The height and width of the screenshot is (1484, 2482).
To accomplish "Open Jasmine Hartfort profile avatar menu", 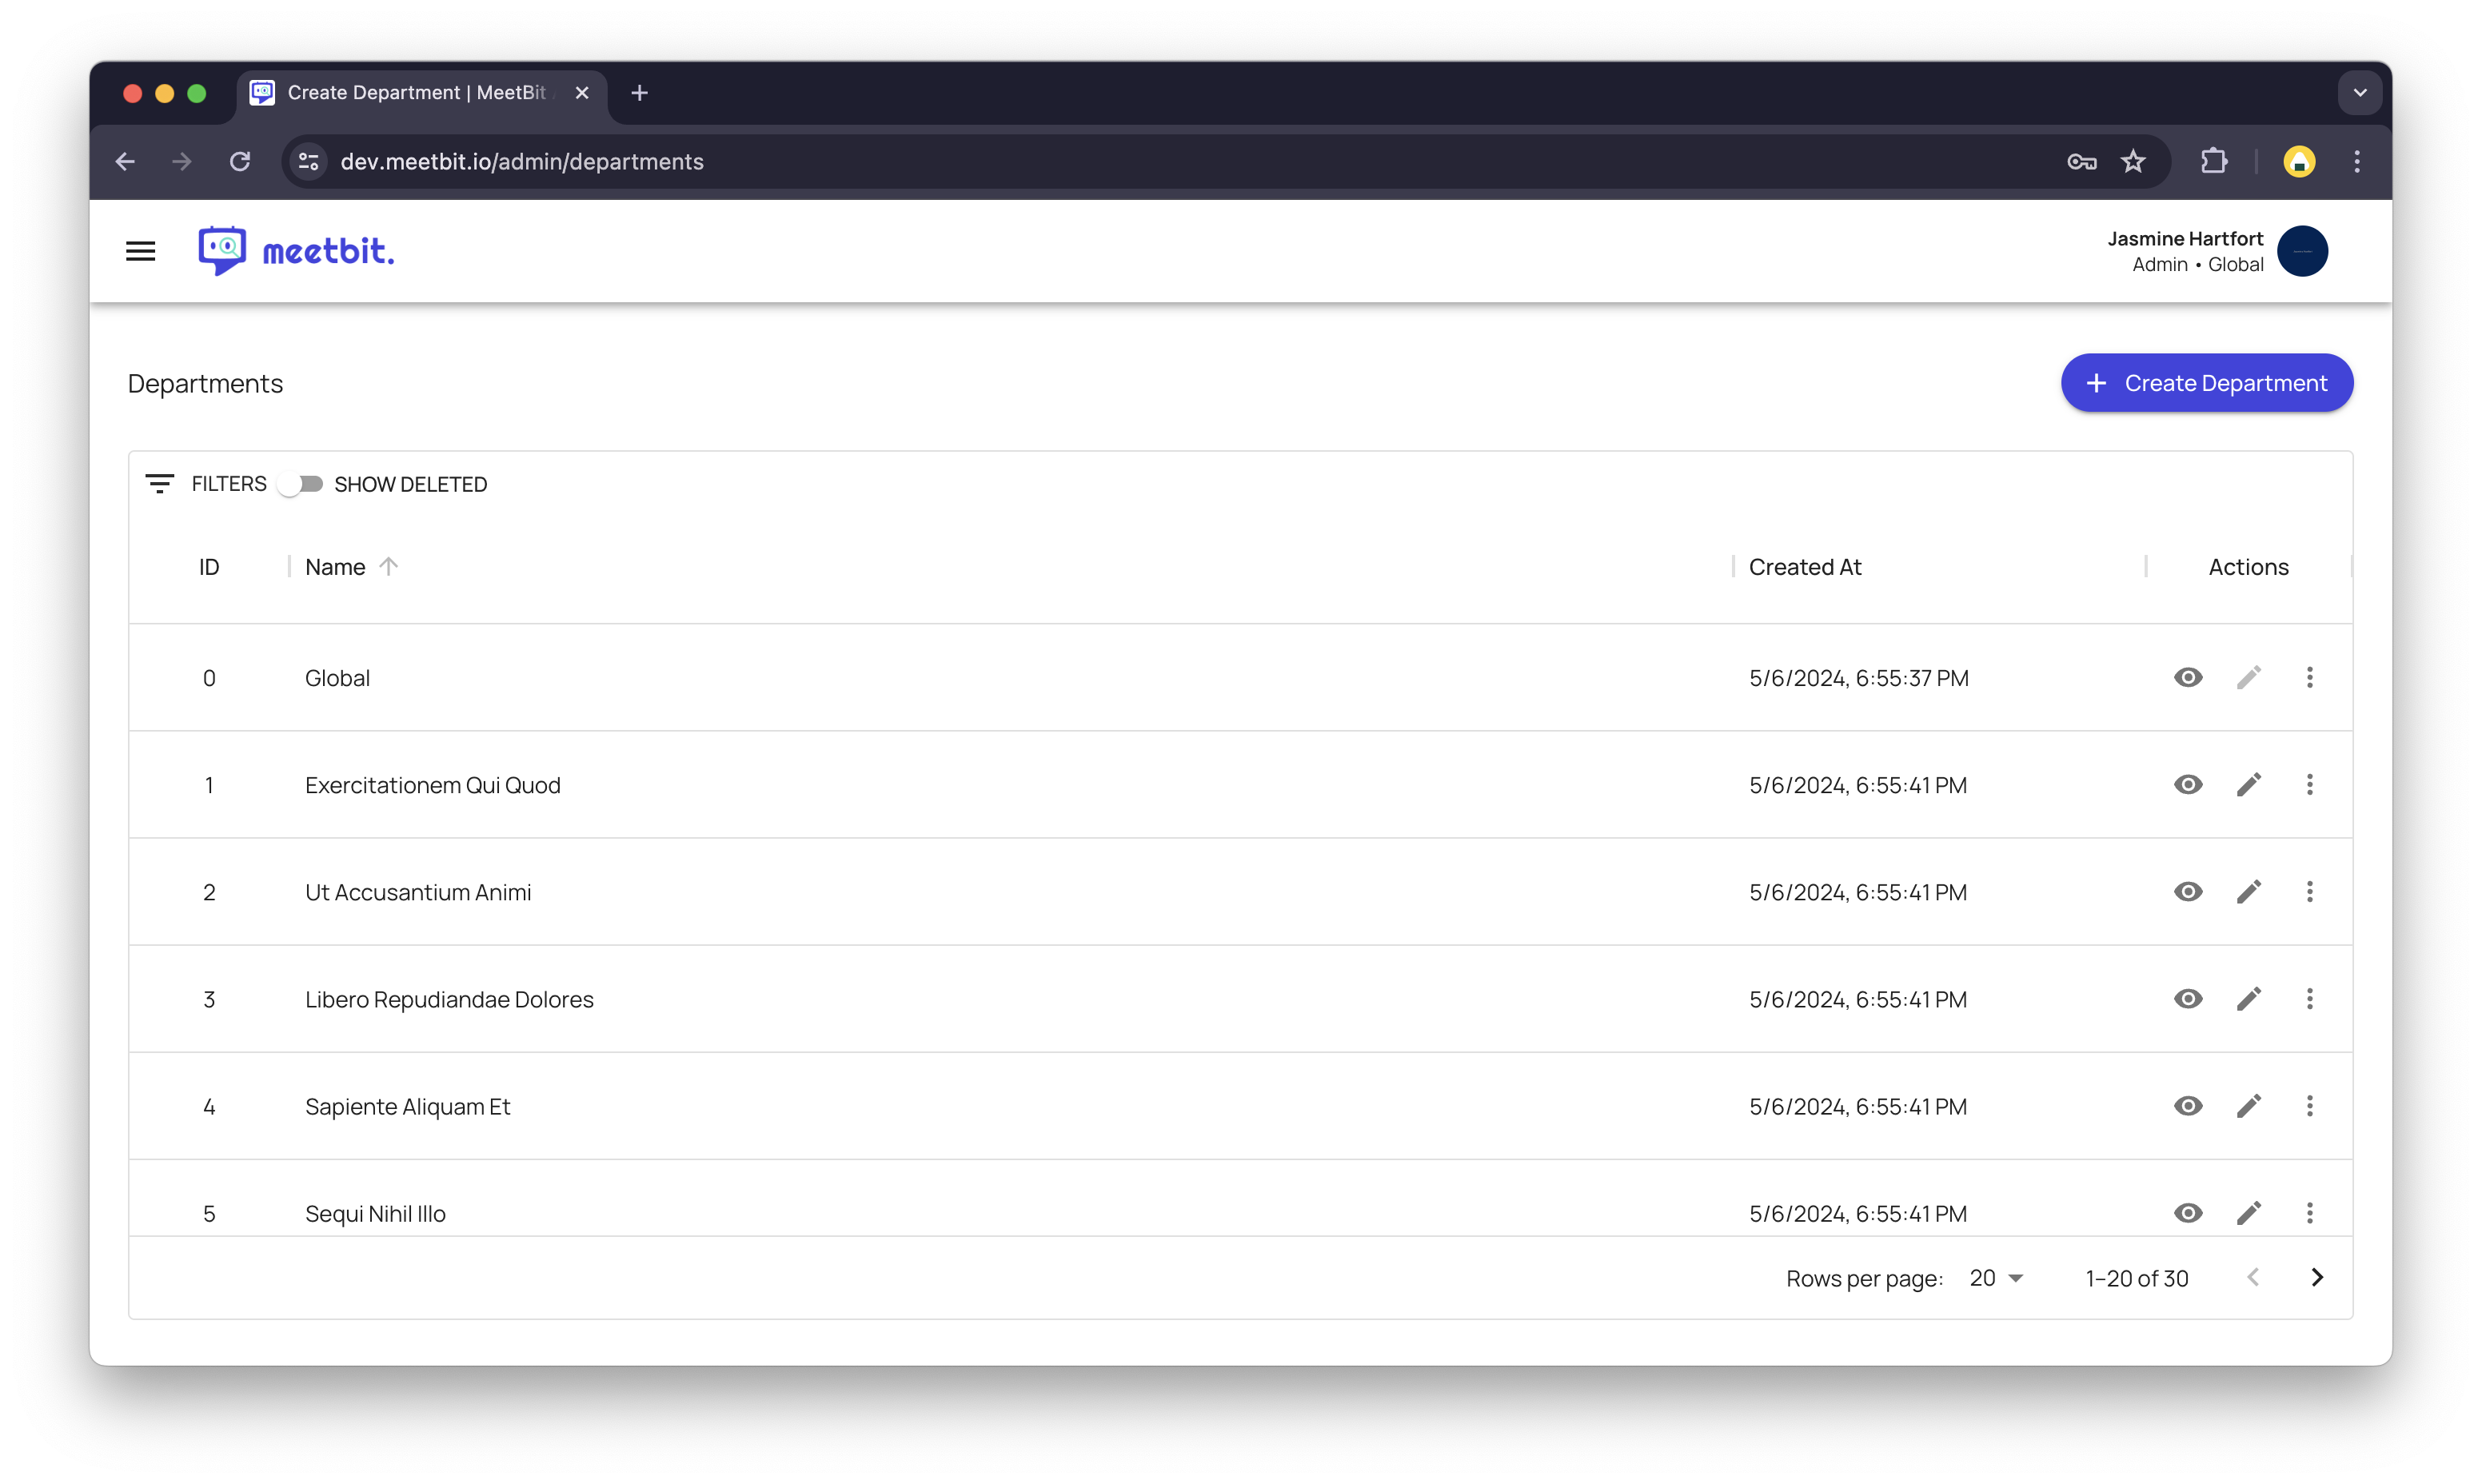I will coord(2302,251).
